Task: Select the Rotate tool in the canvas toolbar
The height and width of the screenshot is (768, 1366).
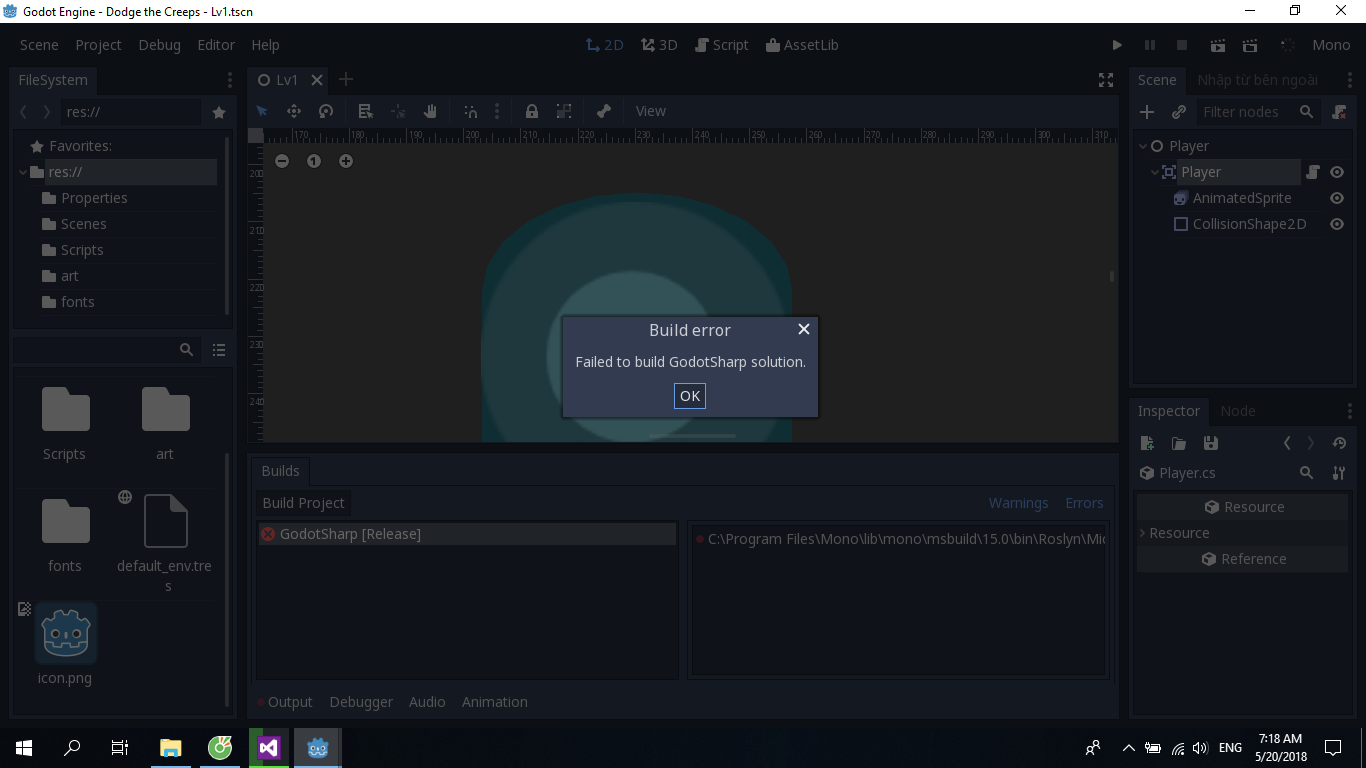Action: point(326,111)
